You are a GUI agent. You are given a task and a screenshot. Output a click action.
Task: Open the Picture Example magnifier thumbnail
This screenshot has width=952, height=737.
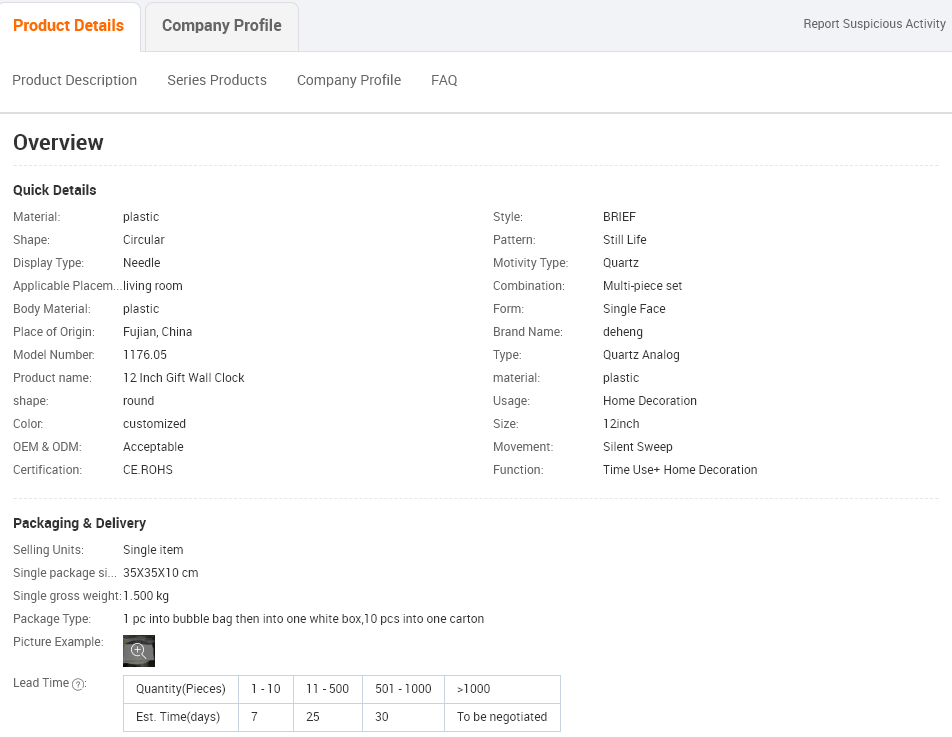[138, 651]
